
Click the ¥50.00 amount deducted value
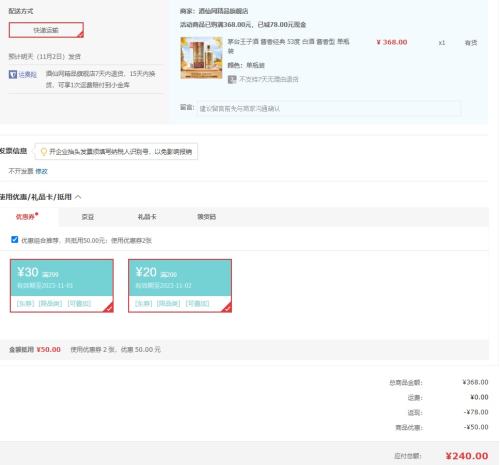(x=49, y=350)
